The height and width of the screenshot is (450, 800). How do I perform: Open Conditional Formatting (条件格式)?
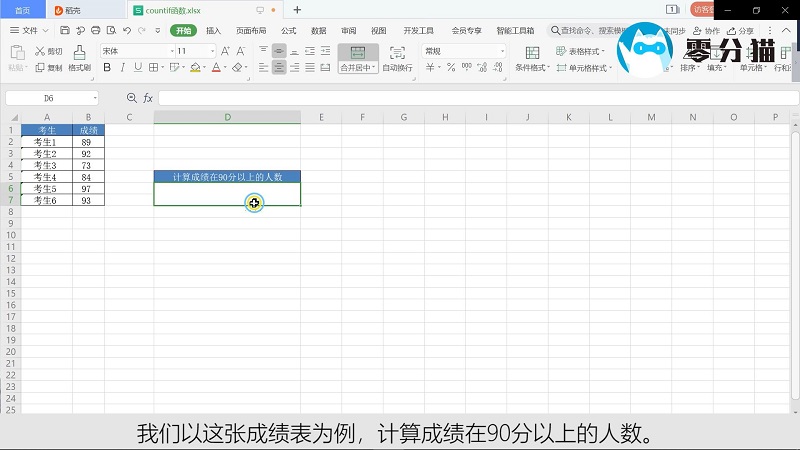[x=531, y=59]
